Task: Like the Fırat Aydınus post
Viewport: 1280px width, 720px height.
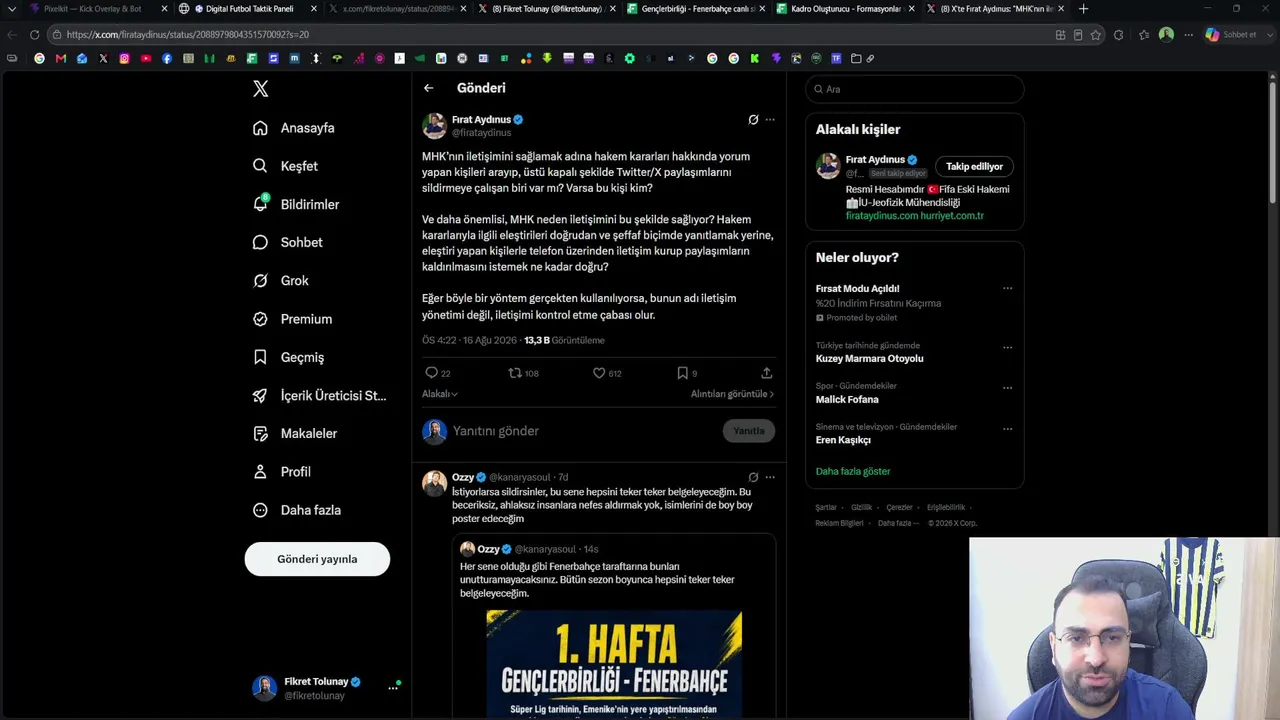Action: tap(599, 373)
